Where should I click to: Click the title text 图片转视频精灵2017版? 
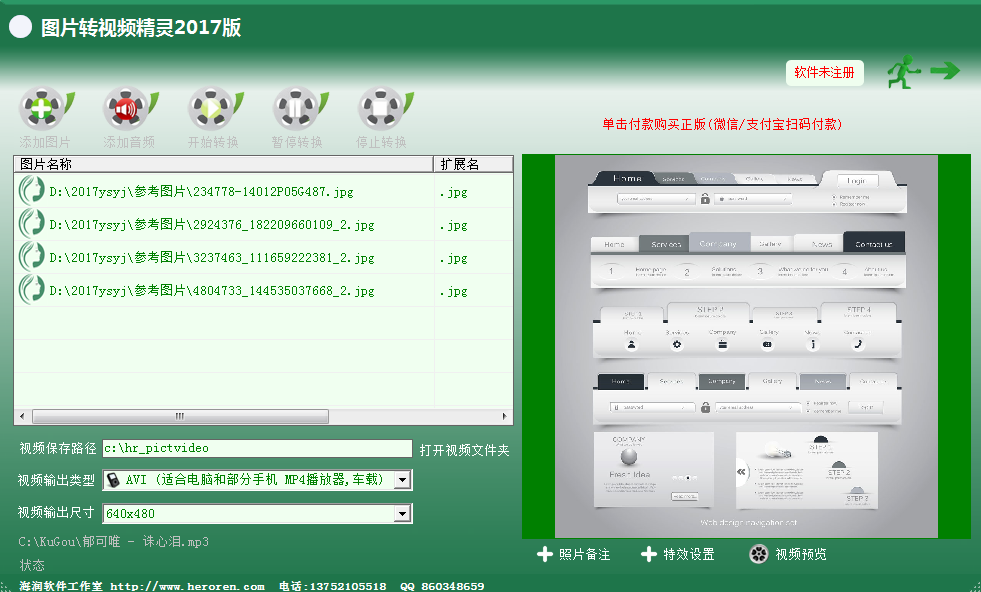[141, 28]
